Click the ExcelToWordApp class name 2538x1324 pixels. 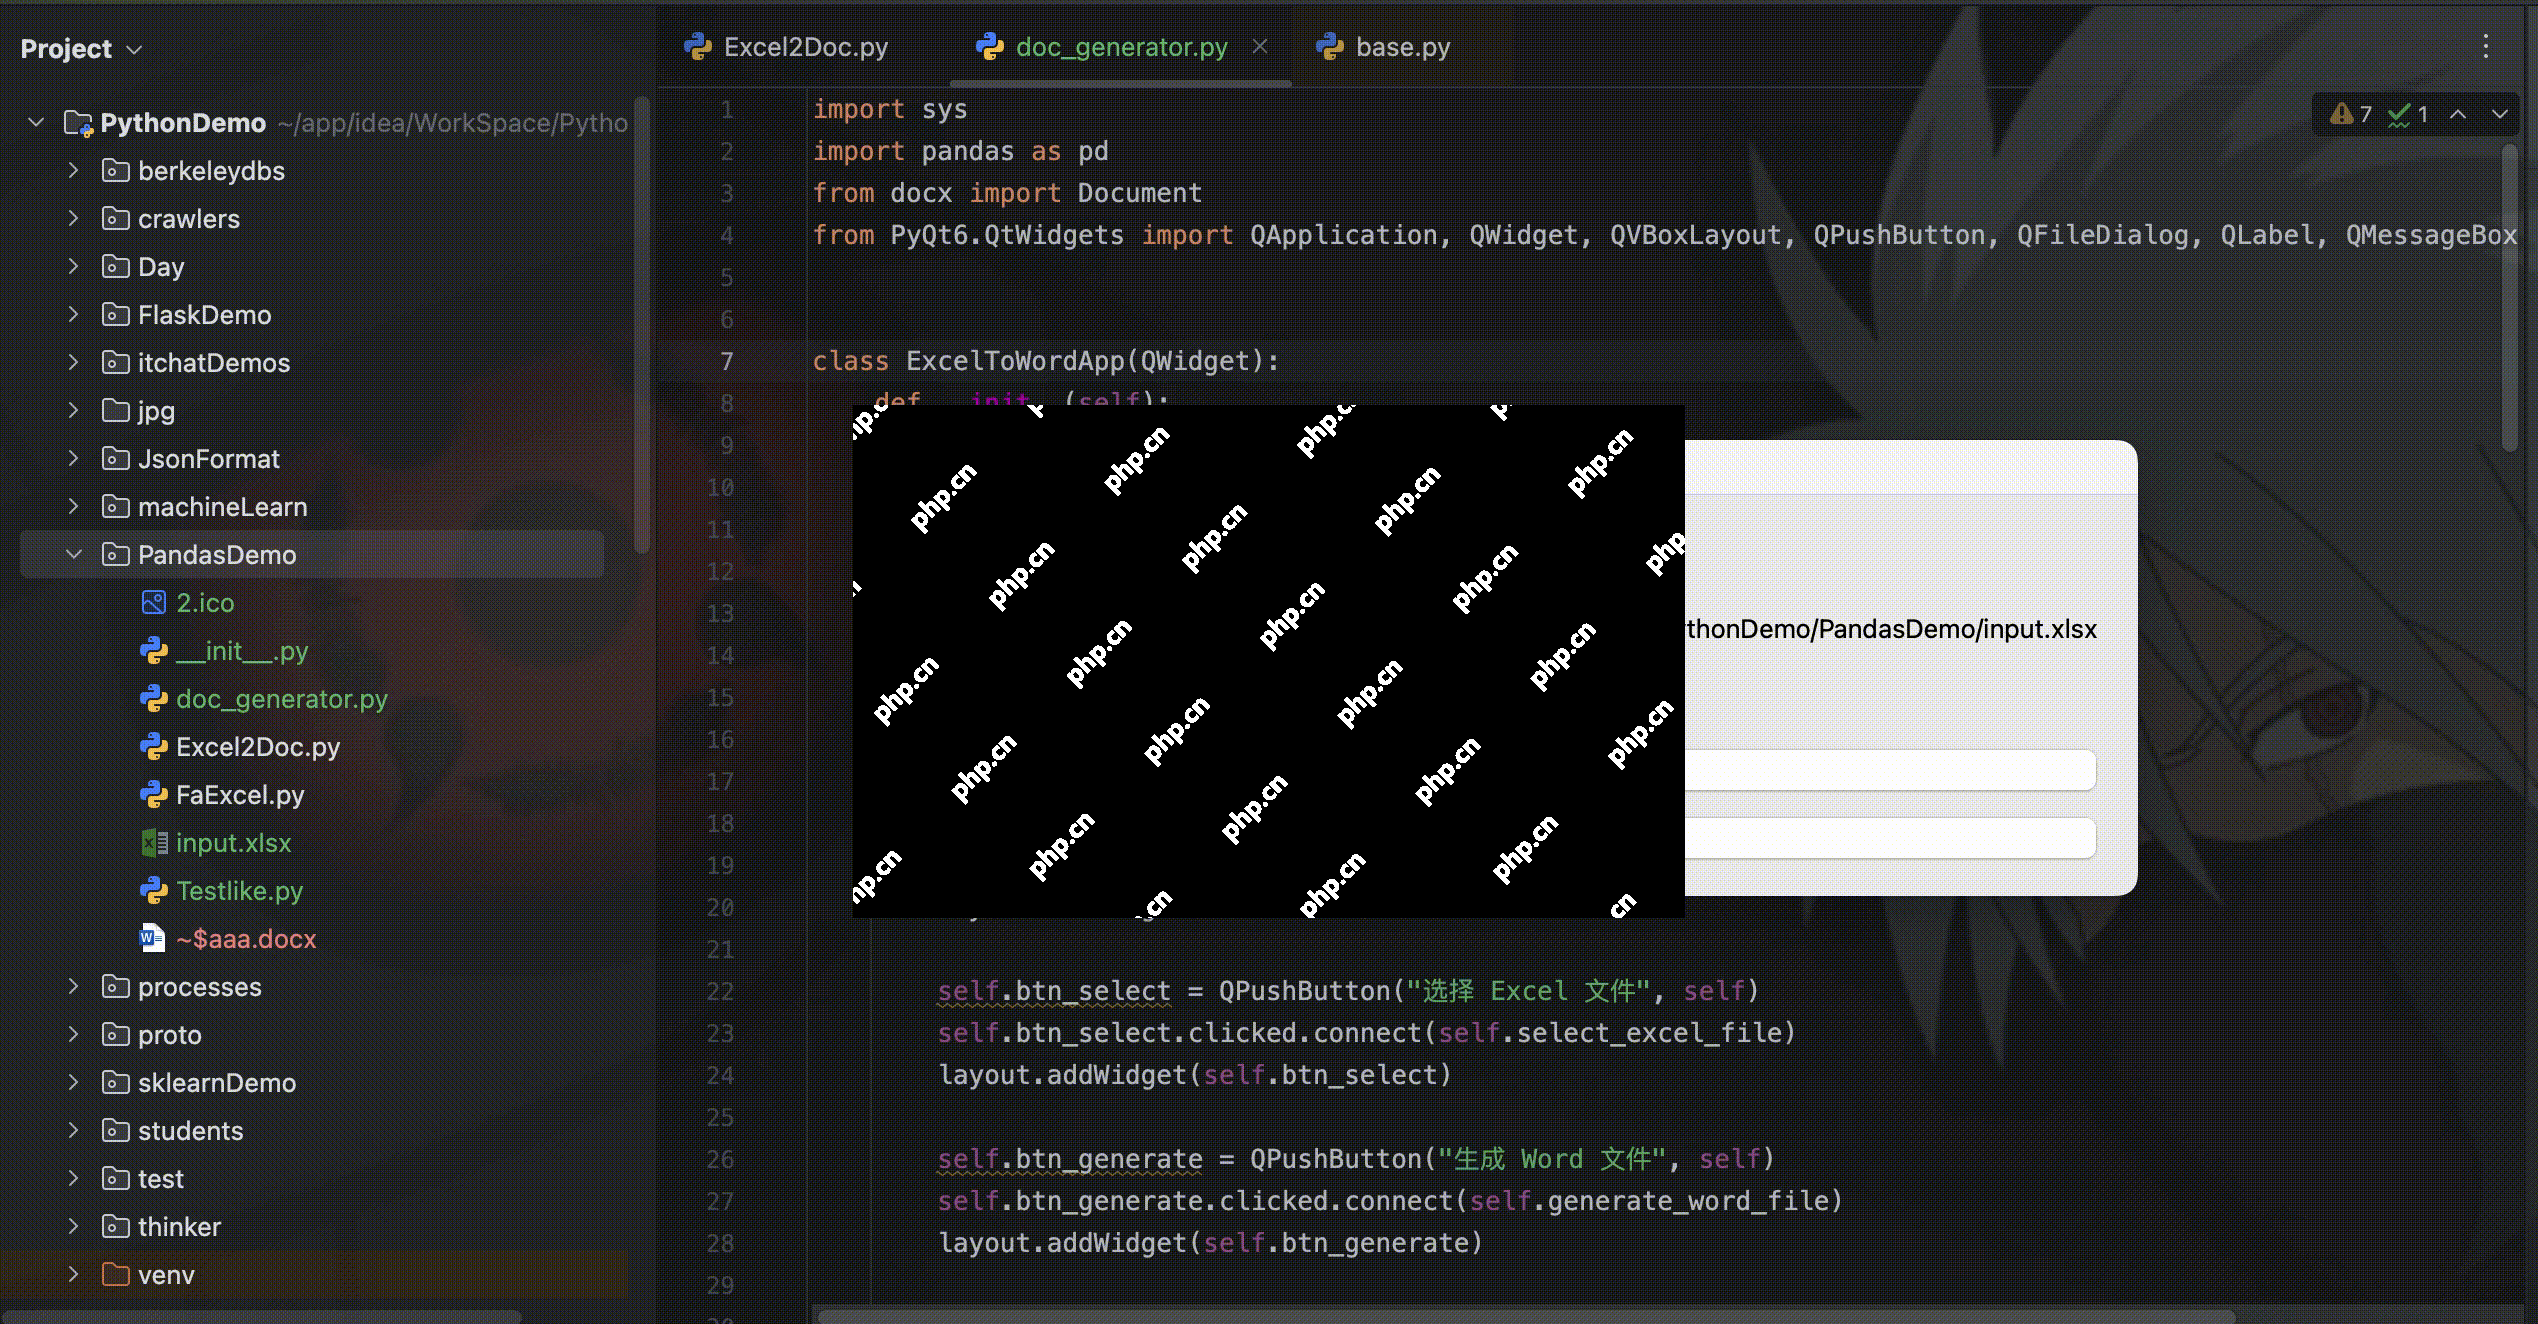[x=1016, y=361]
